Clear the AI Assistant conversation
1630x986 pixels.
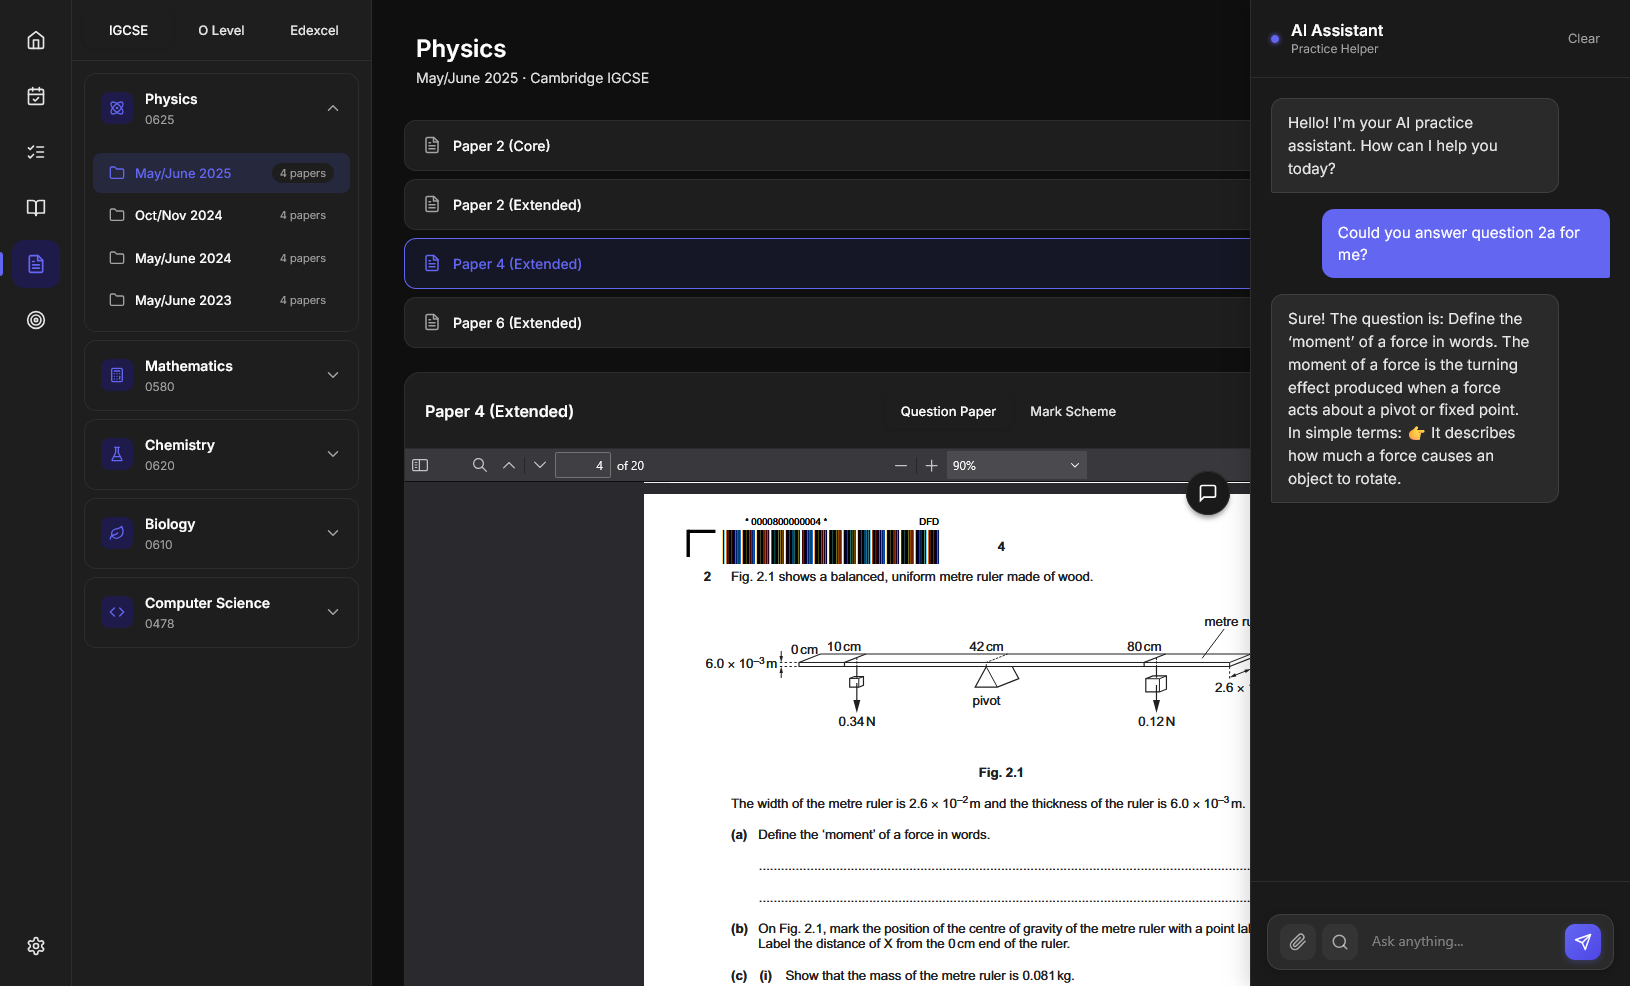click(1583, 39)
